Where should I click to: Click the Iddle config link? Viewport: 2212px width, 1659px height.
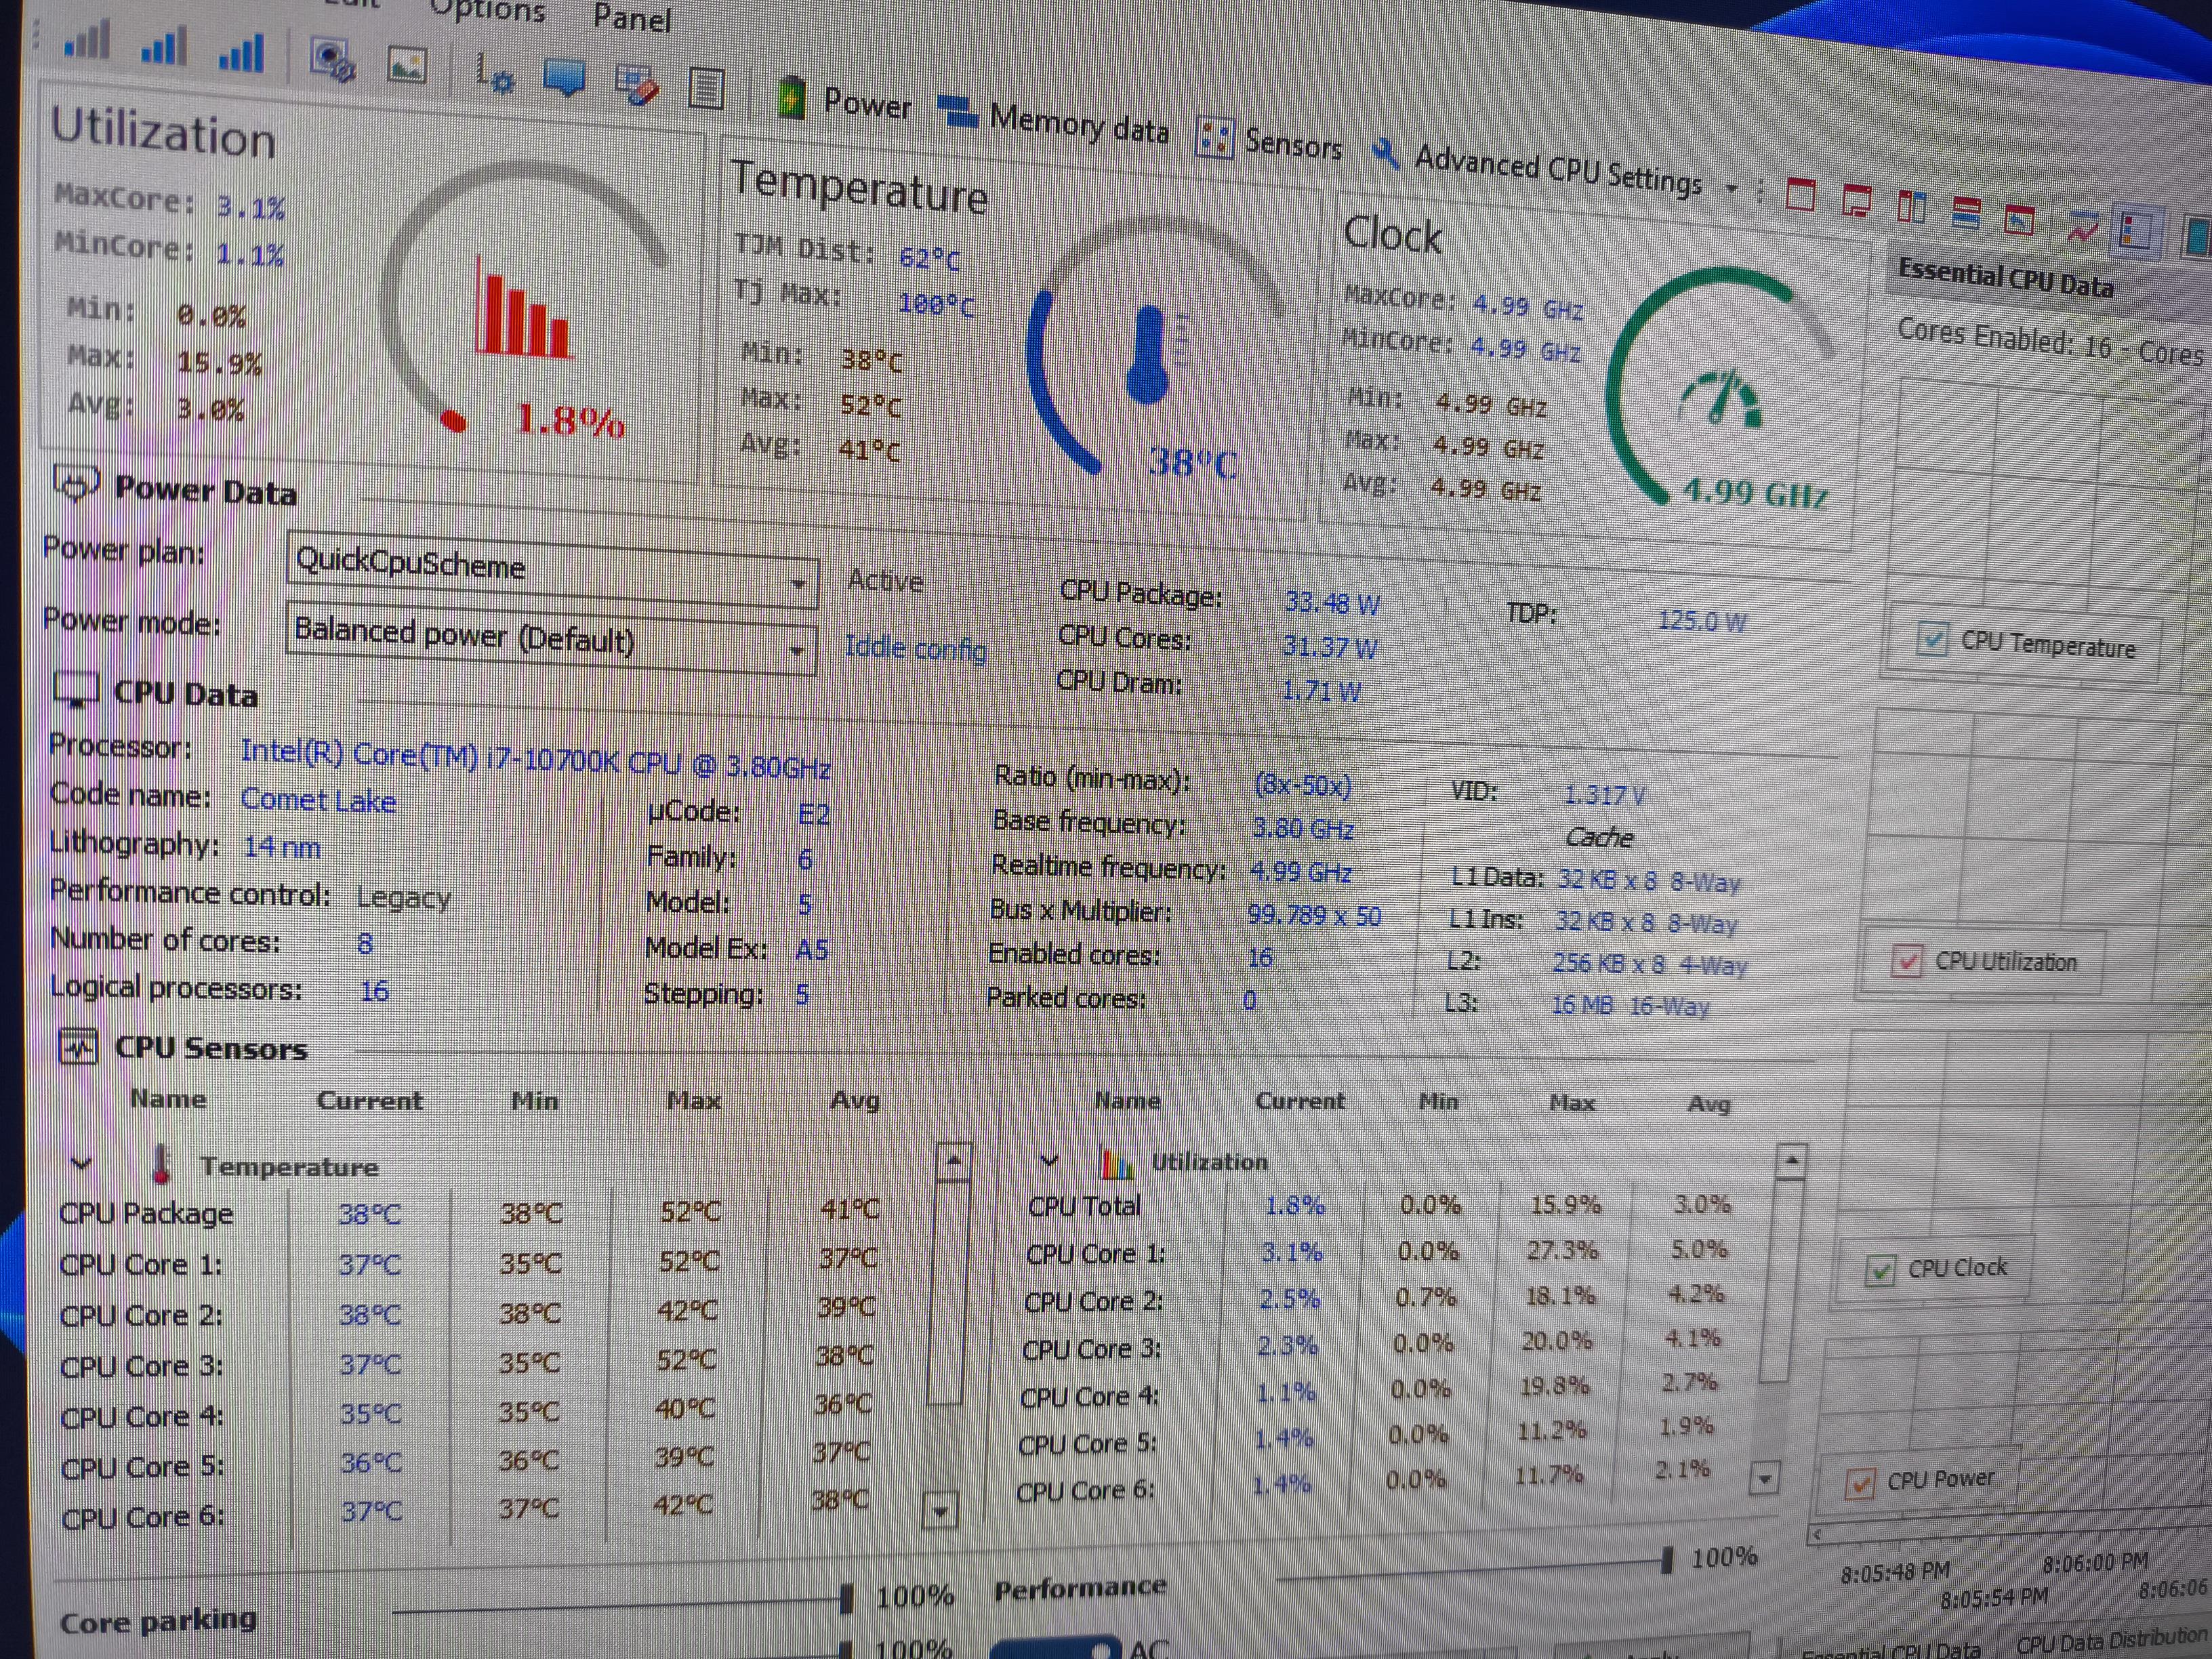915,648
